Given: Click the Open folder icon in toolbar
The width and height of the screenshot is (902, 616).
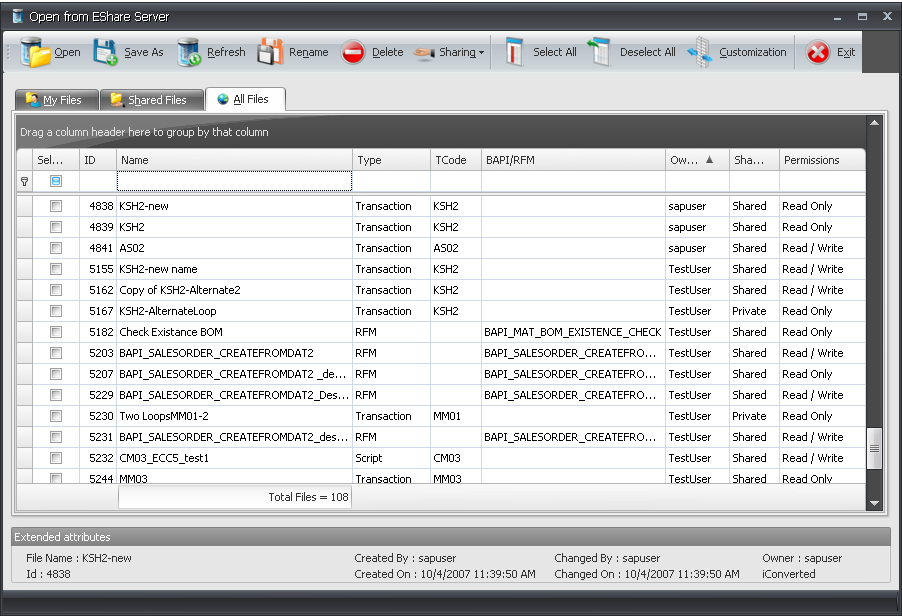Looking at the screenshot, I should tap(35, 52).
